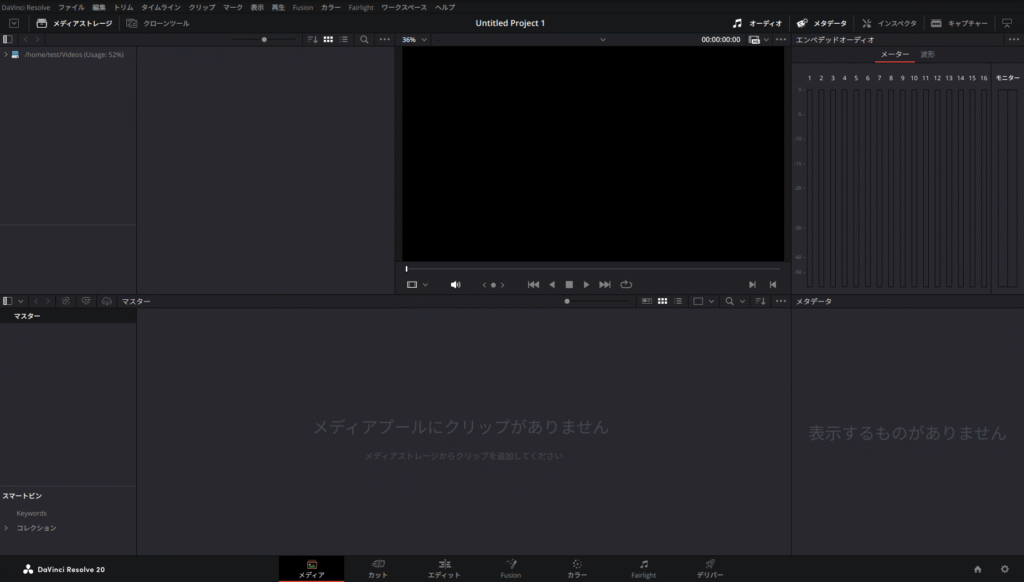Open the カラー page at bottom
Screen dimensions: 1024x582
[577, 568]
